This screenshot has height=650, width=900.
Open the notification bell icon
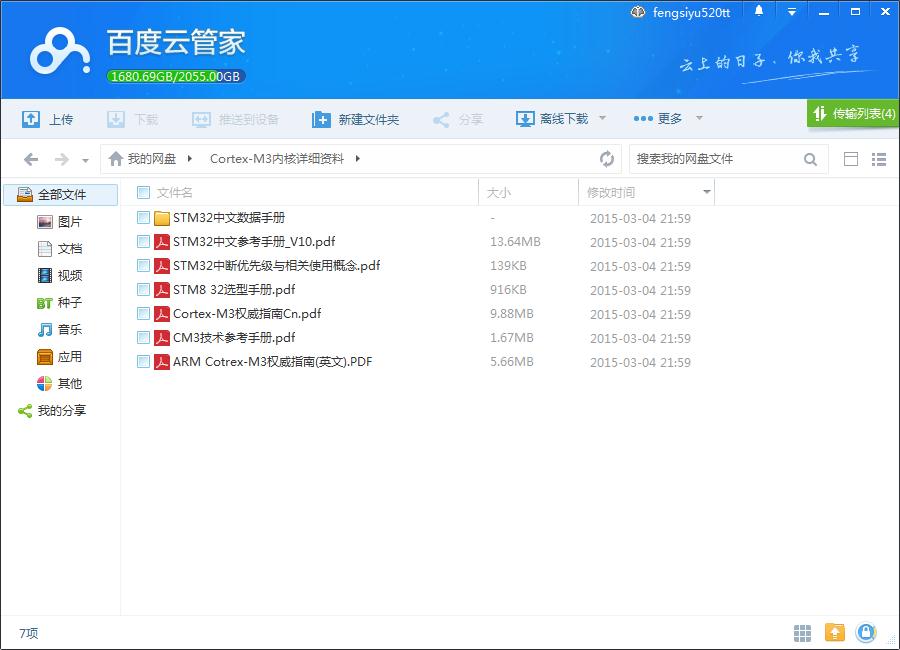tap(759, 11)
